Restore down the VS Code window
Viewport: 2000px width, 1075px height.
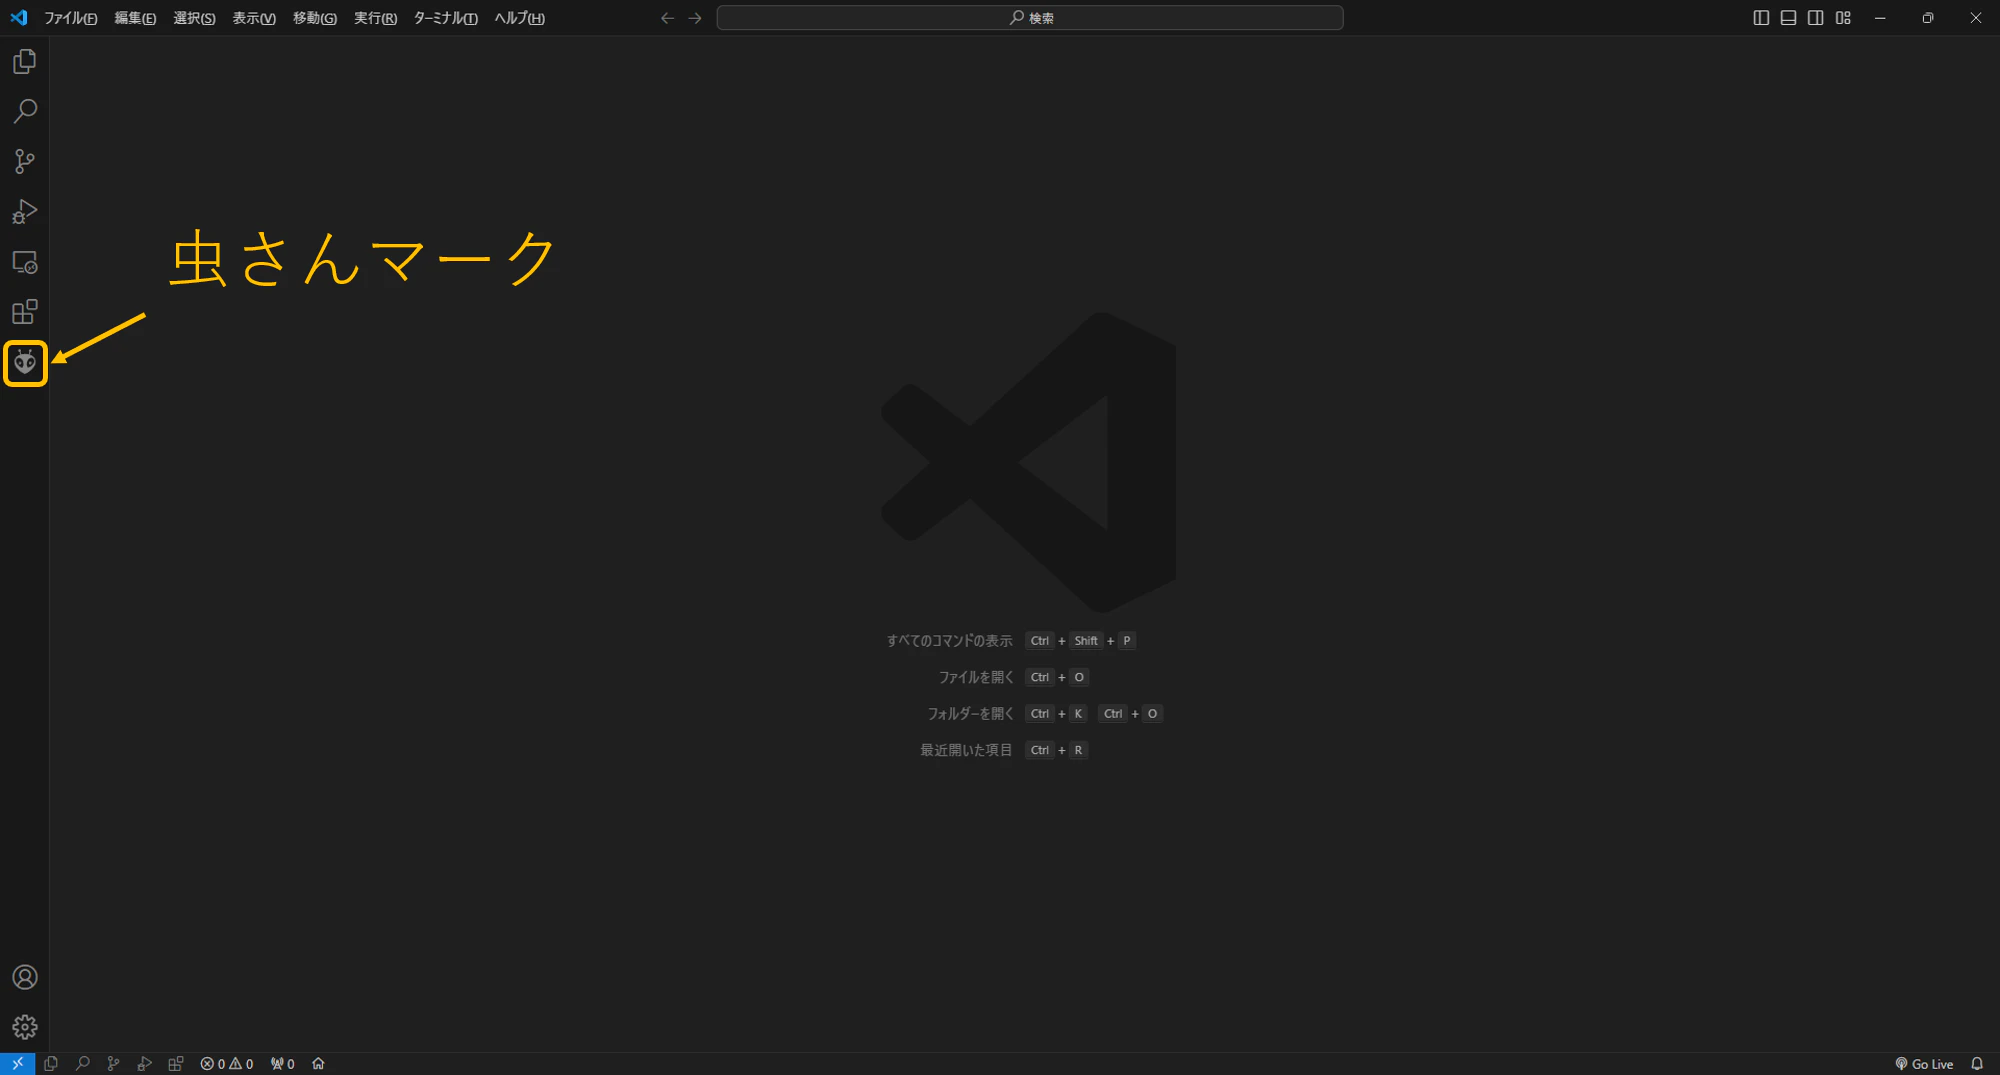(x=1928, y=18)
